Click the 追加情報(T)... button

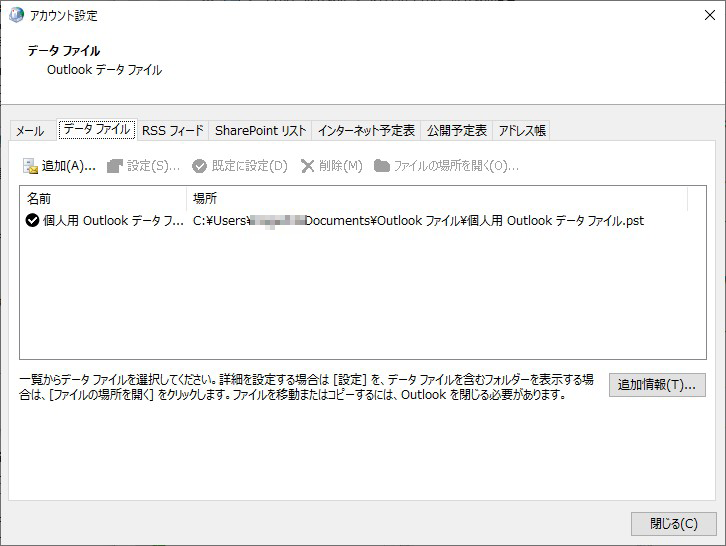click(657, 385)
